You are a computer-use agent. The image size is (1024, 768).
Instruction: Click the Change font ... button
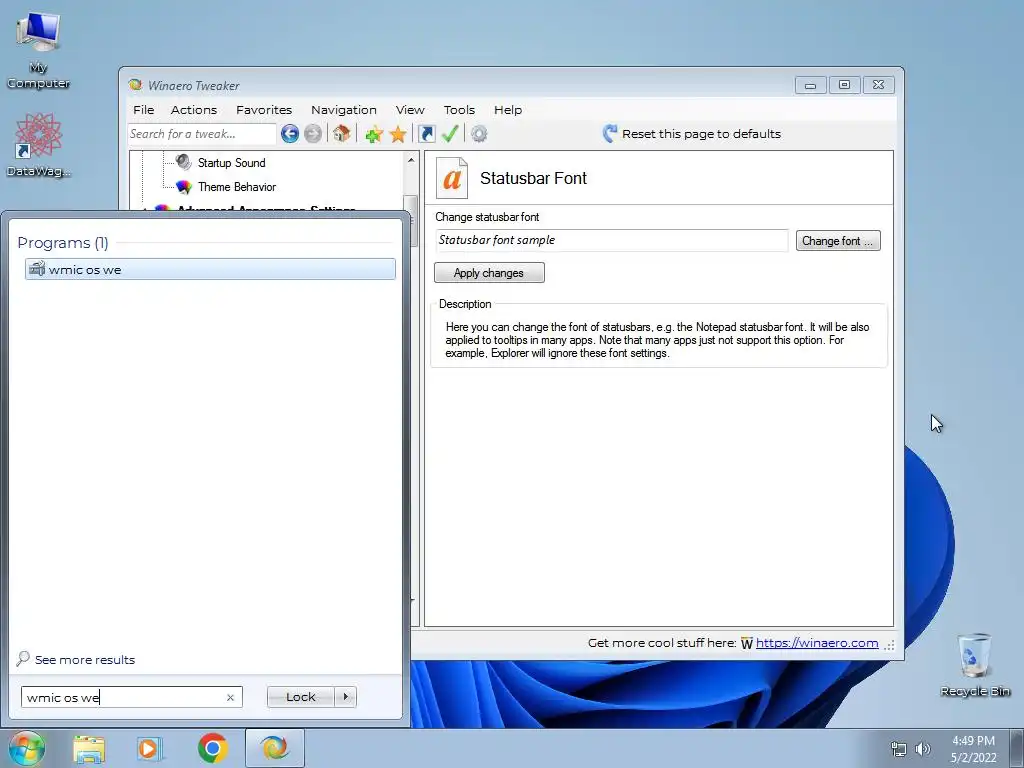point(838,241)
